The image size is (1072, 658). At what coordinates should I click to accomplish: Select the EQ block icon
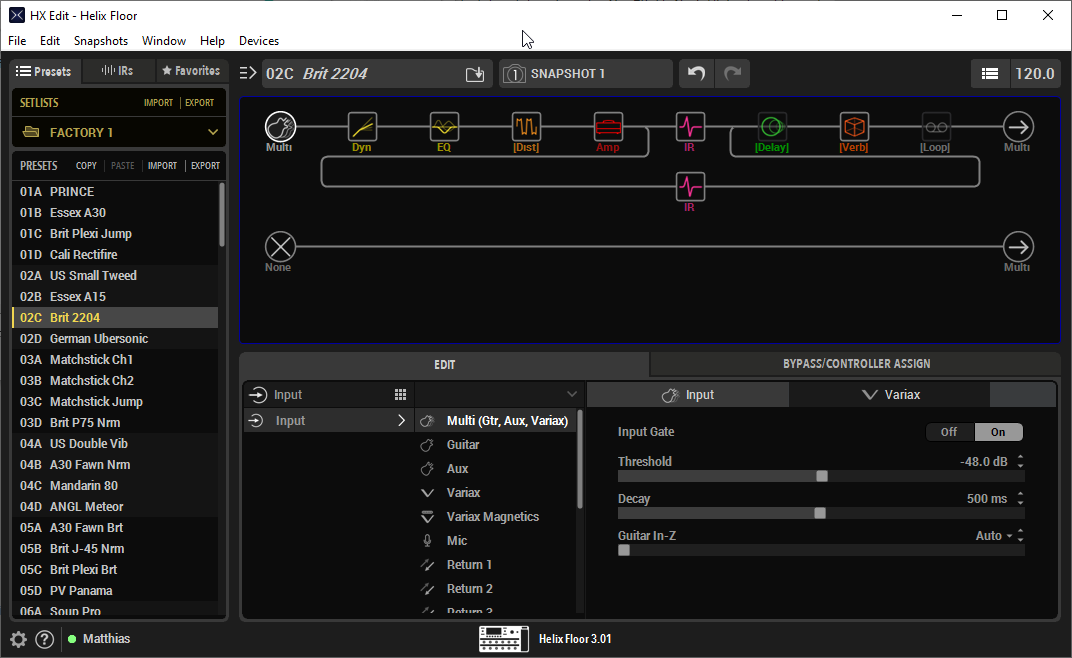pos(444,127)
